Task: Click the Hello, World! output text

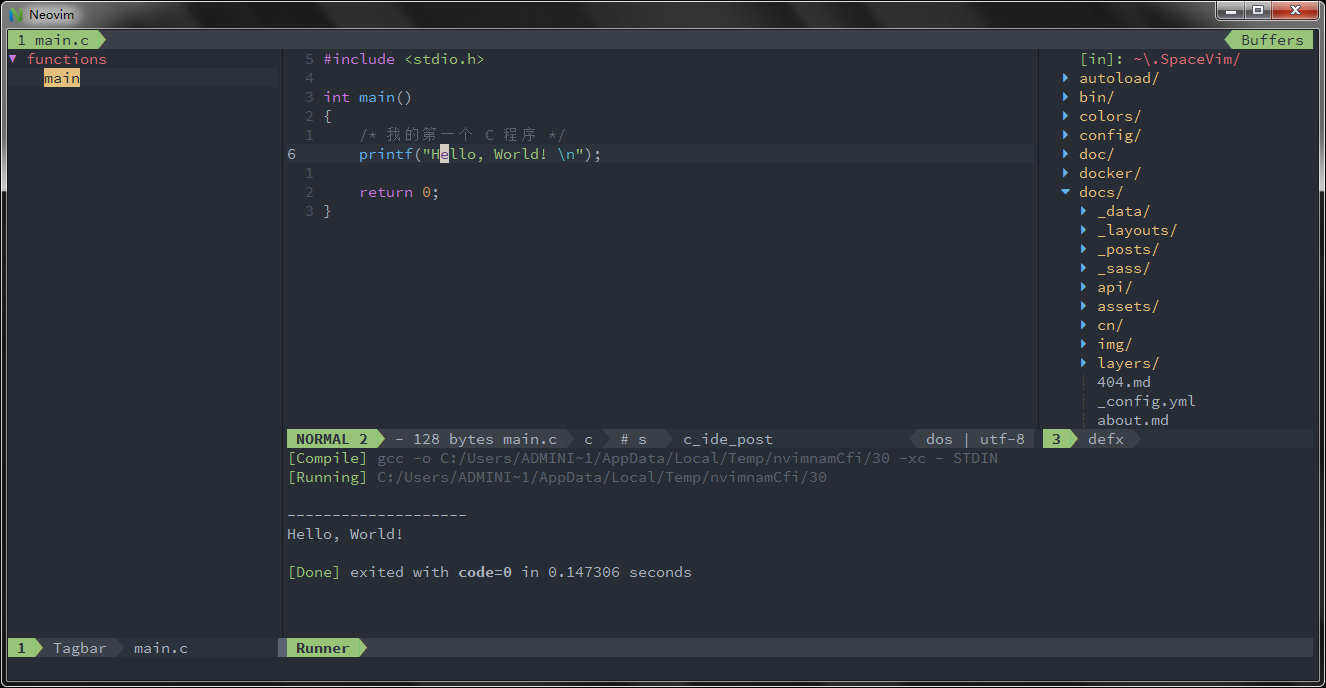Action: [345, 534]
